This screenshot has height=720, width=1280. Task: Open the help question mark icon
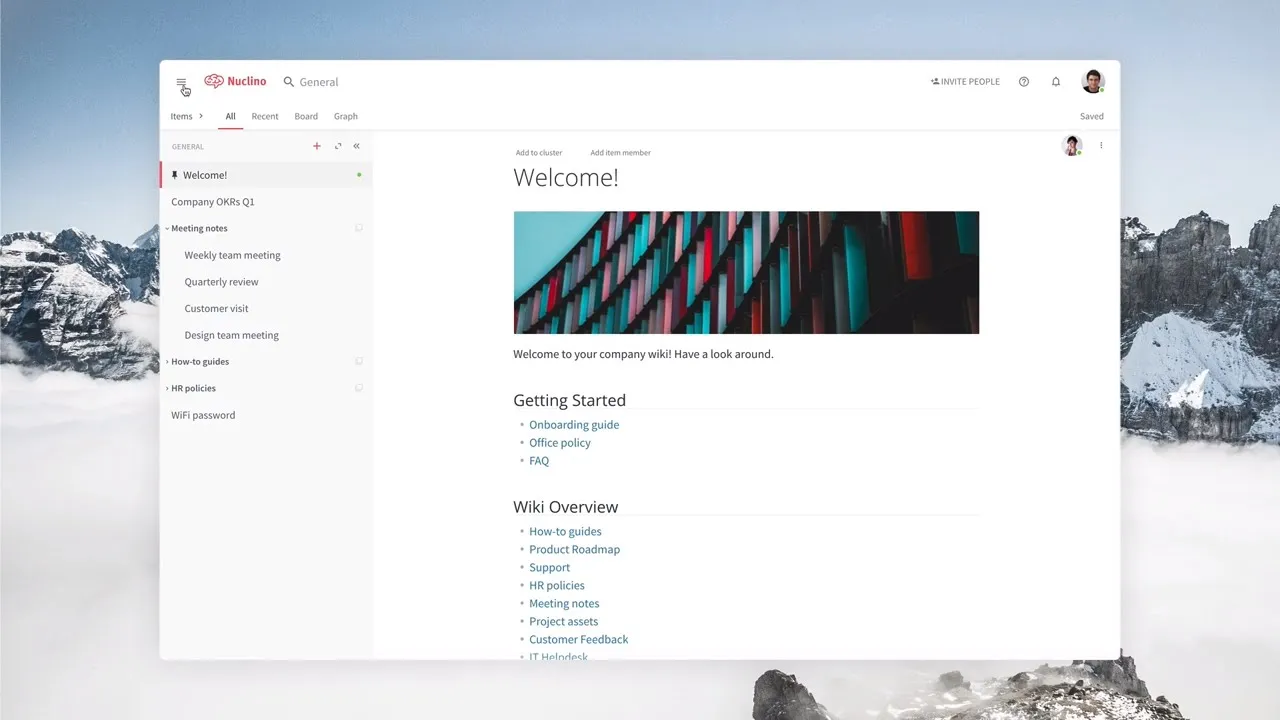(x=1024, y=82)
